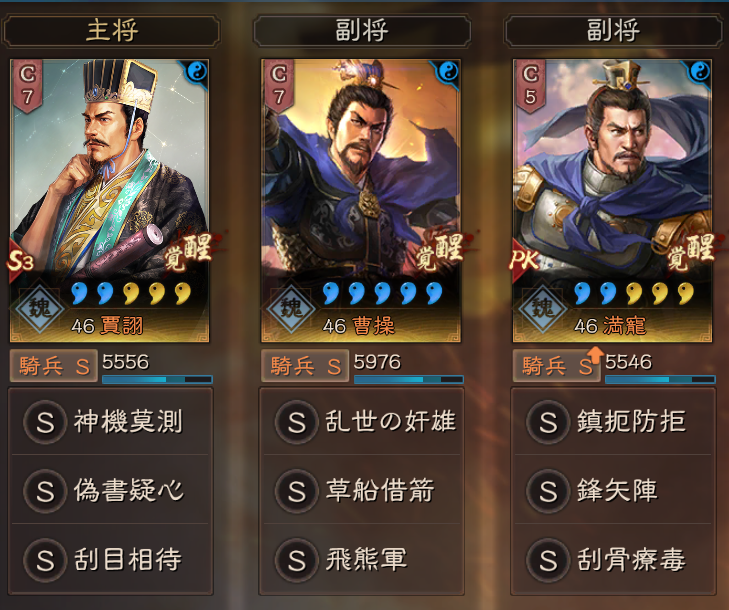Click the PK badge on 満寵's card
This screenshot has width=729, height=610.
524,261
